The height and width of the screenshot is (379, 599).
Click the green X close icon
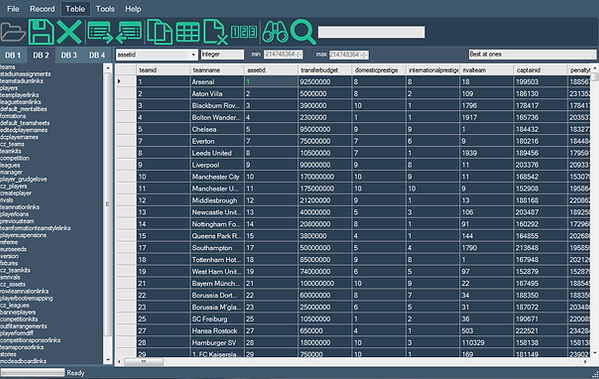[x=69, y=32]
